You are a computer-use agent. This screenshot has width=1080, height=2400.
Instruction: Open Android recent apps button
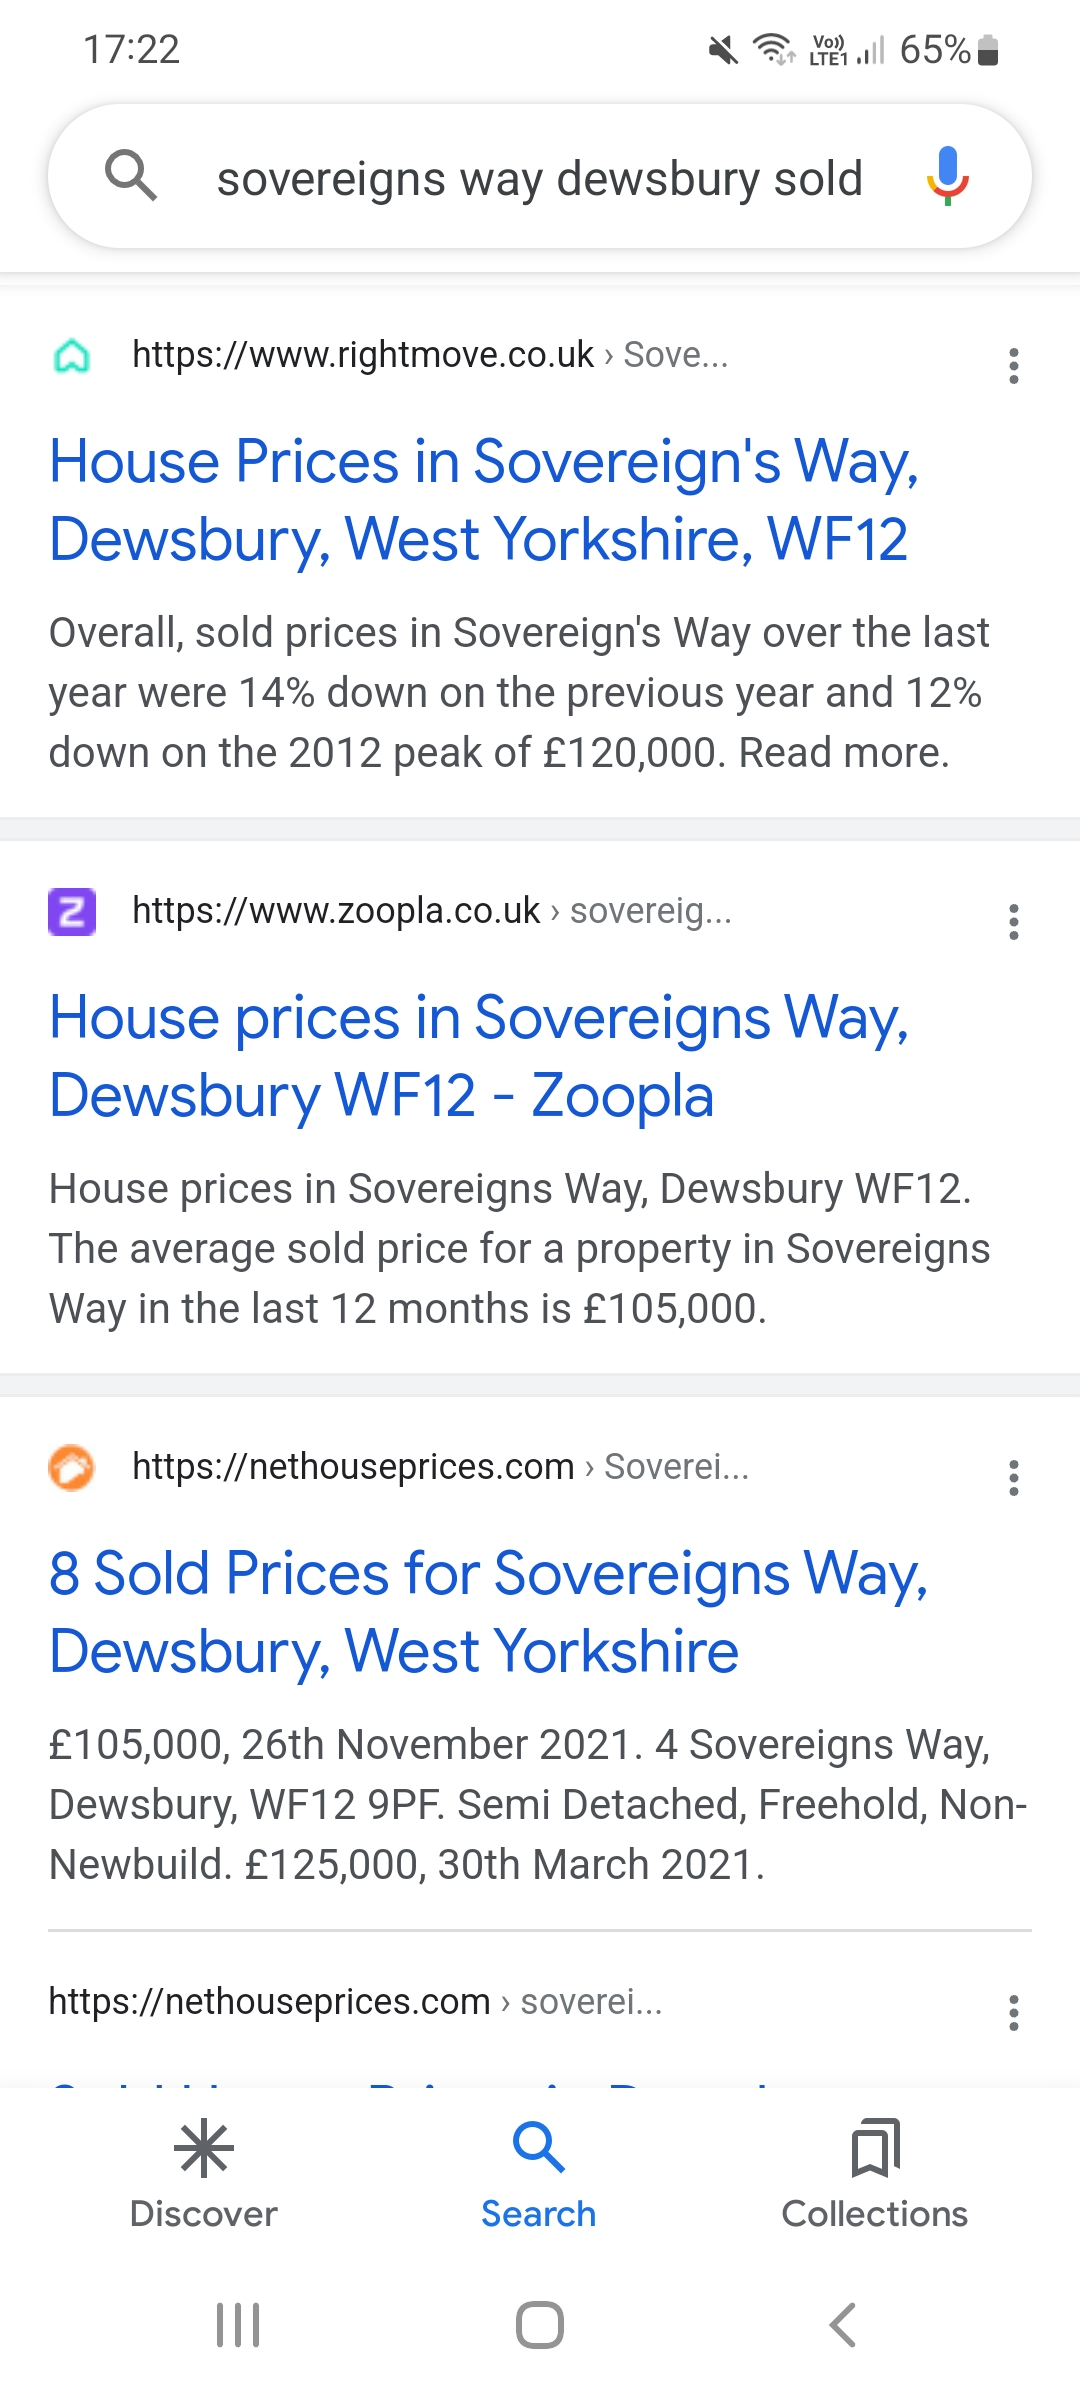point(238,2325)
